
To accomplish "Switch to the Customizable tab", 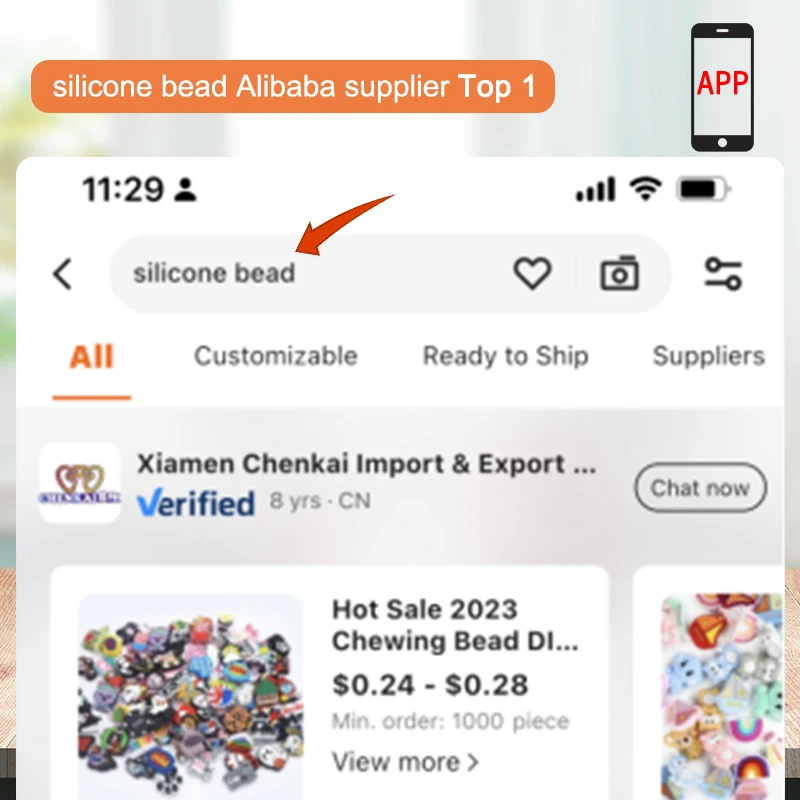I will tap(276, 356).
